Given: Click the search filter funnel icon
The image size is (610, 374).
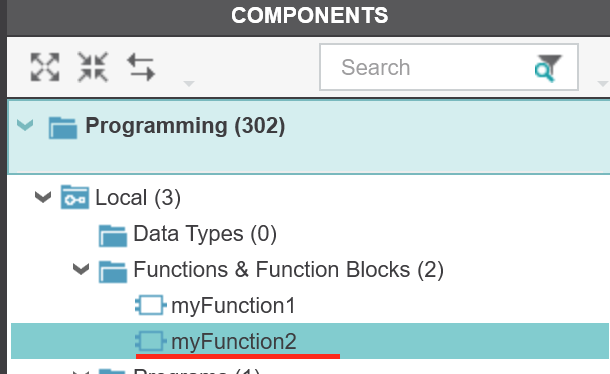Looking at the screenshot, I should point(548,68).
